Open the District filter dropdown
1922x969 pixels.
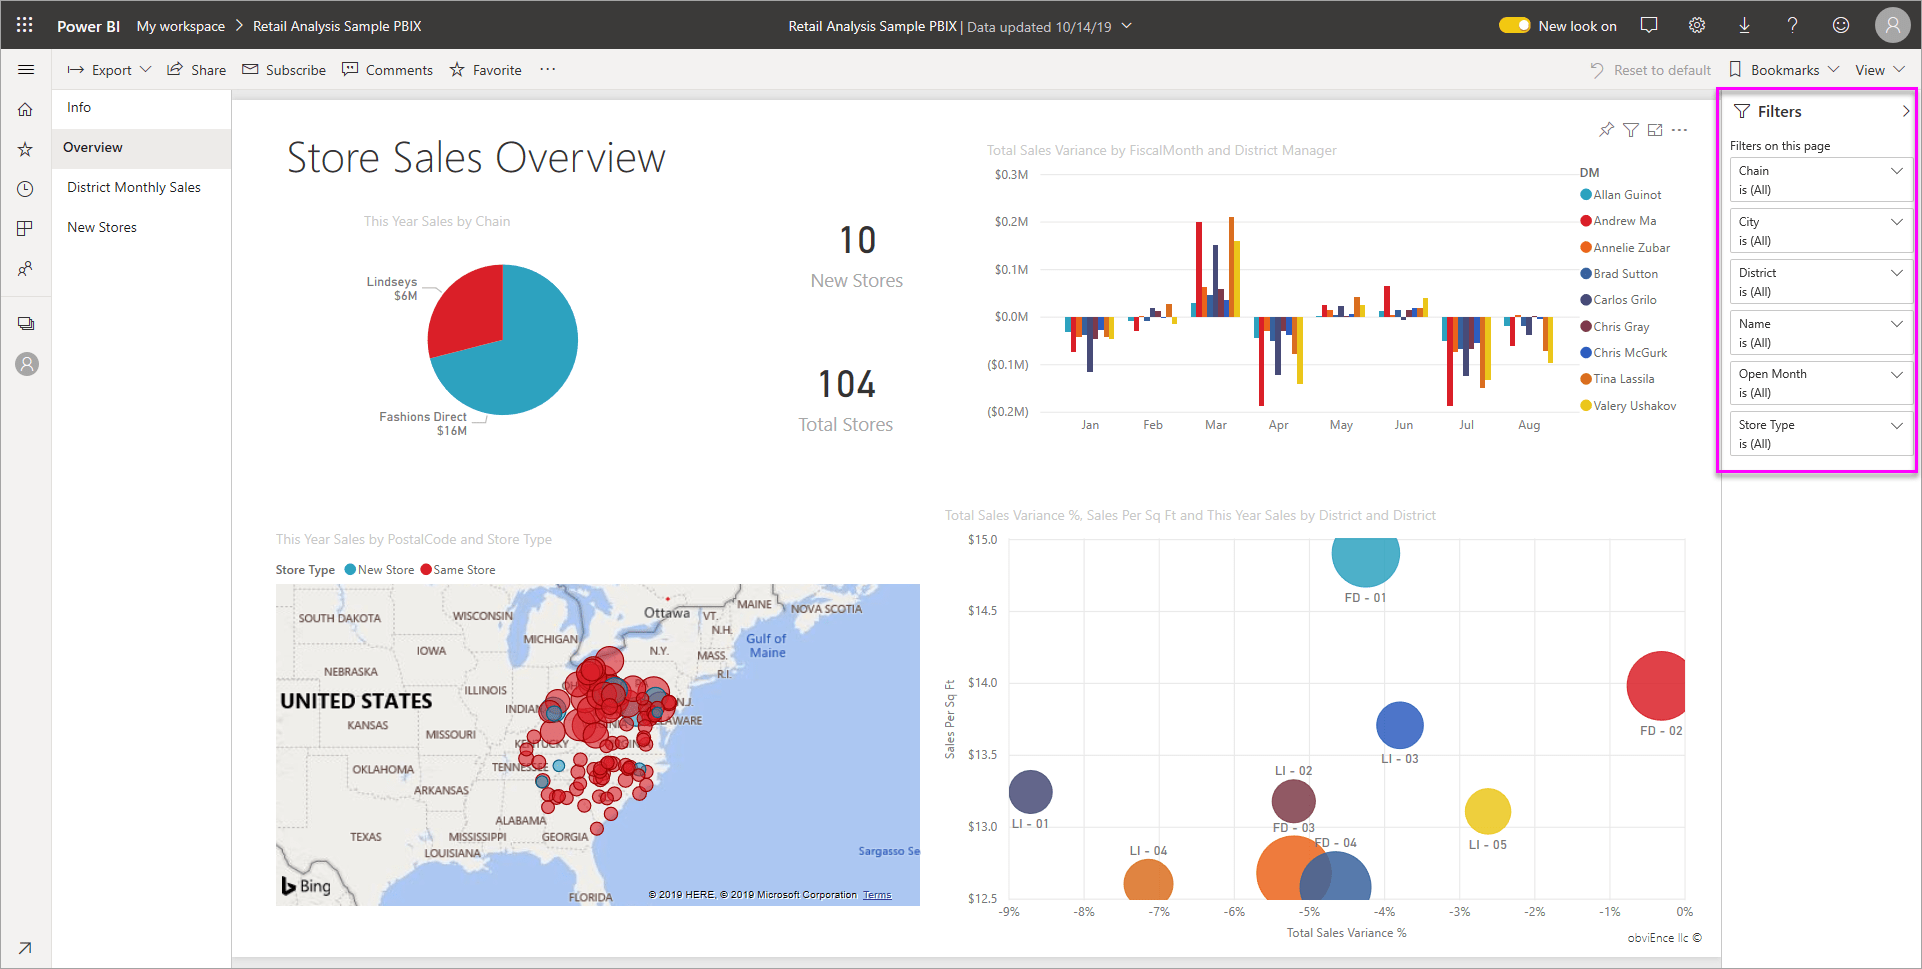1897,272
